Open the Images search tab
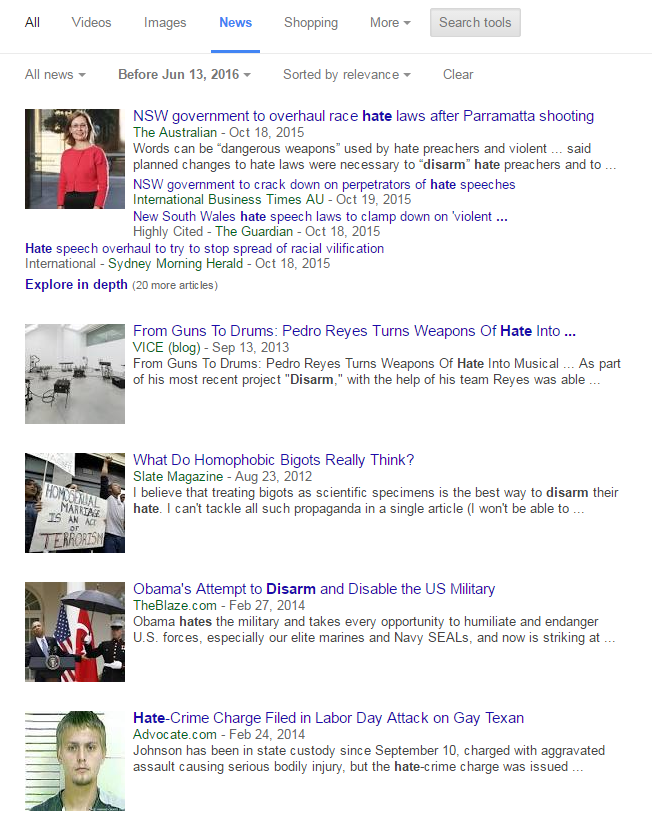652x814 pixels. click(x=165, y=22)
